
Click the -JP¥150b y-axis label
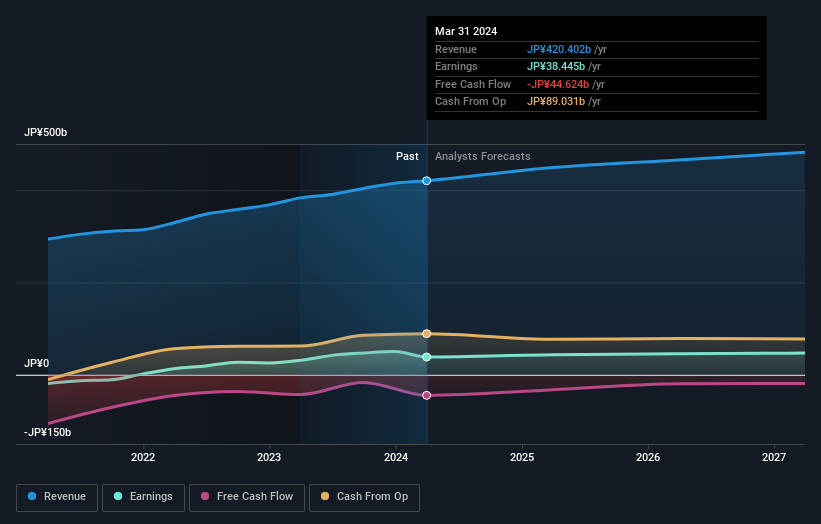point(48,432)
